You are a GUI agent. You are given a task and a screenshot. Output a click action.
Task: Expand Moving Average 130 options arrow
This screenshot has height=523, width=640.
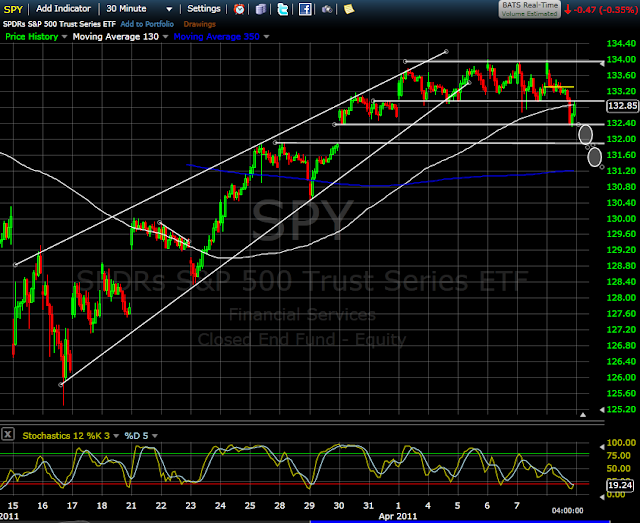click(x=165, y=37)
